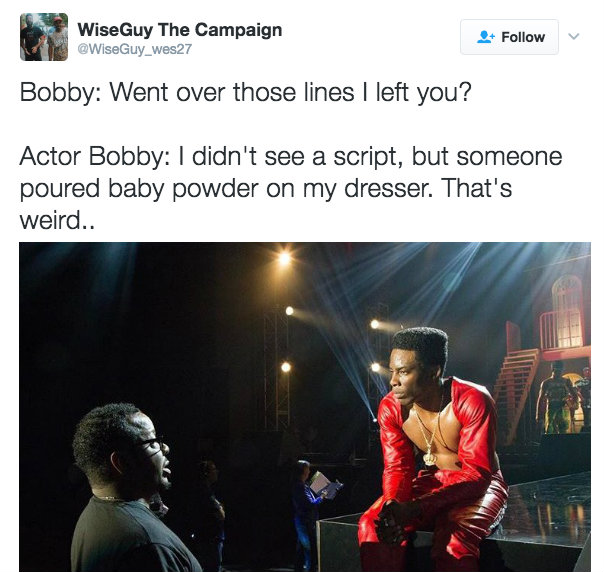This screenshot has width=604, height=572.
Task: Open the WiseGuy The Campaign display name
Action: click(180, 30)
